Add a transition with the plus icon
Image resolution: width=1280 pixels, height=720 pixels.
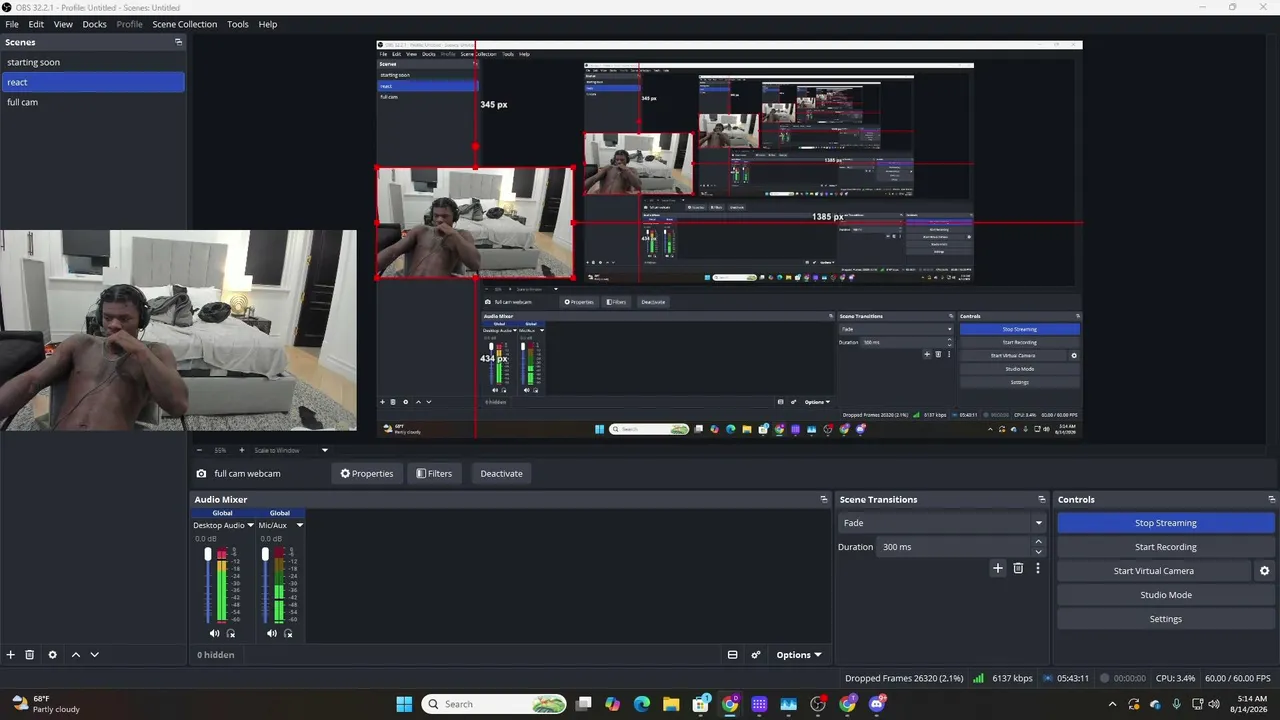point(997,568)
